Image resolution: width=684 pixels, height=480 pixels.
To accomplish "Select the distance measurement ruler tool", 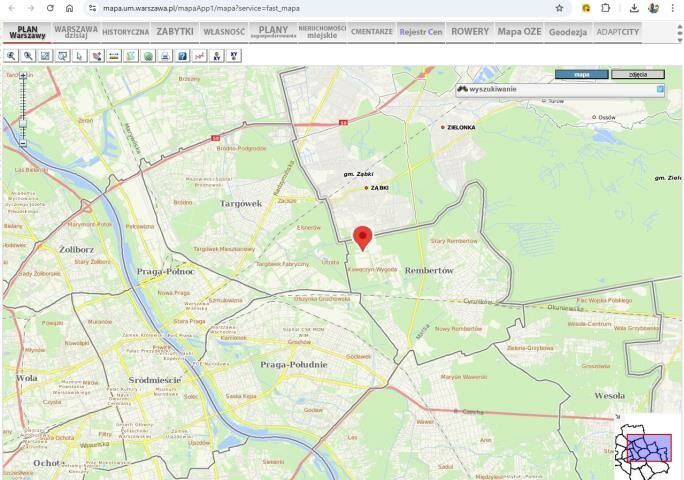I will pyautogui.click(x=114, y=56).
